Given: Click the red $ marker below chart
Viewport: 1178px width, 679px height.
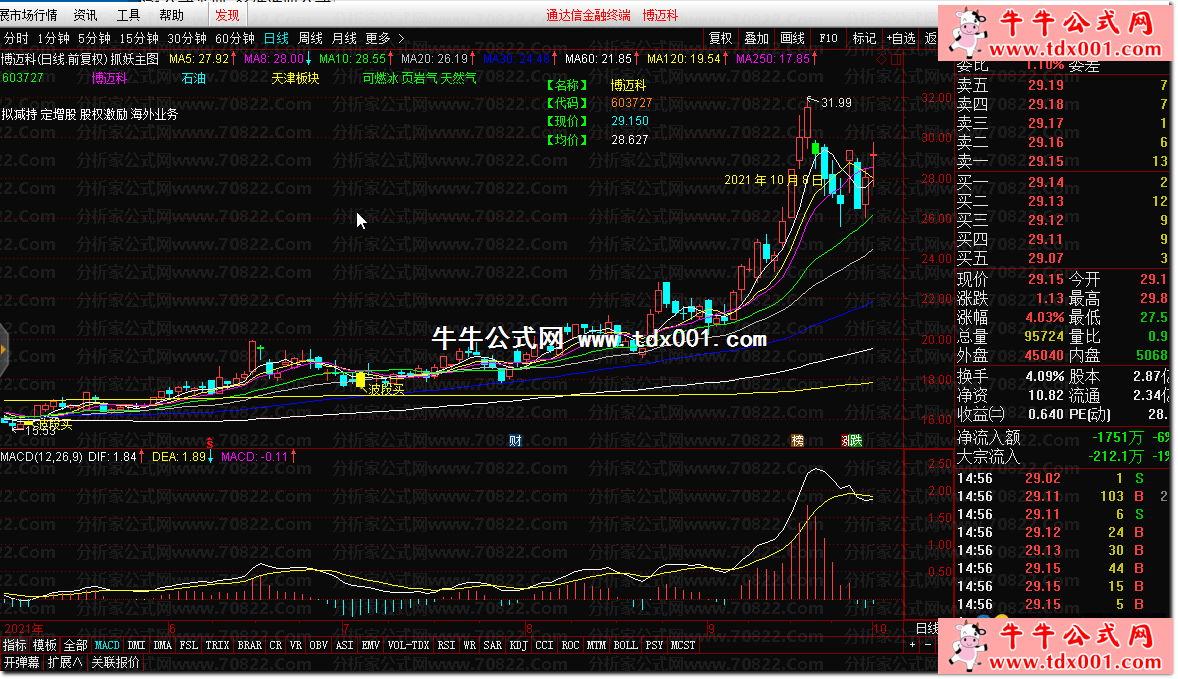Looking at the screenshot, I should click(210, 442).
